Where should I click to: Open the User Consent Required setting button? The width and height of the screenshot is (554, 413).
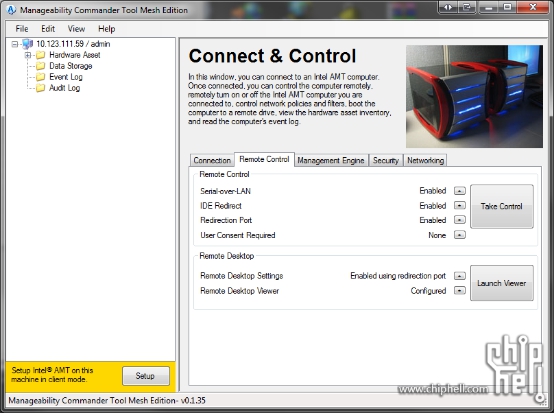pos(460,235)
